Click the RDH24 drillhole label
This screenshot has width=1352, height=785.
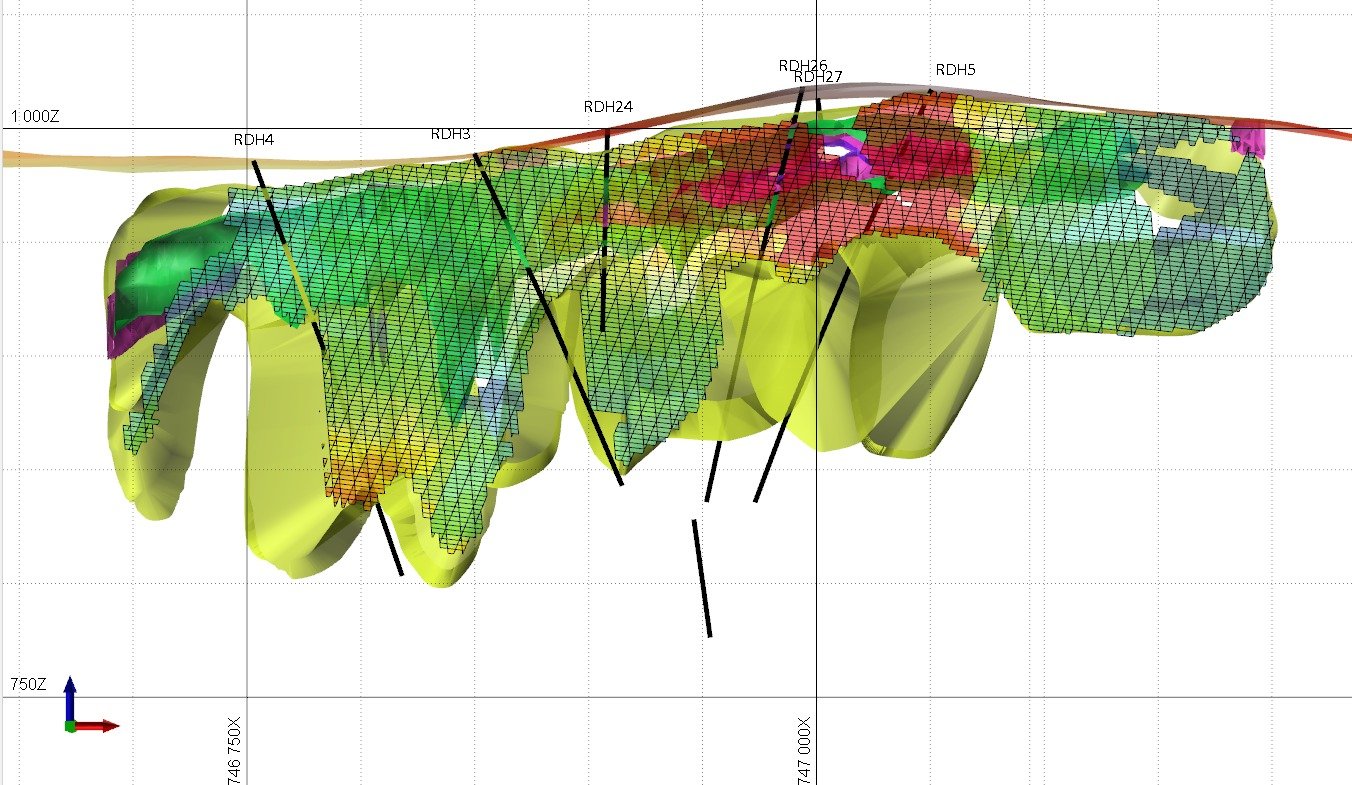click(608, 107)
